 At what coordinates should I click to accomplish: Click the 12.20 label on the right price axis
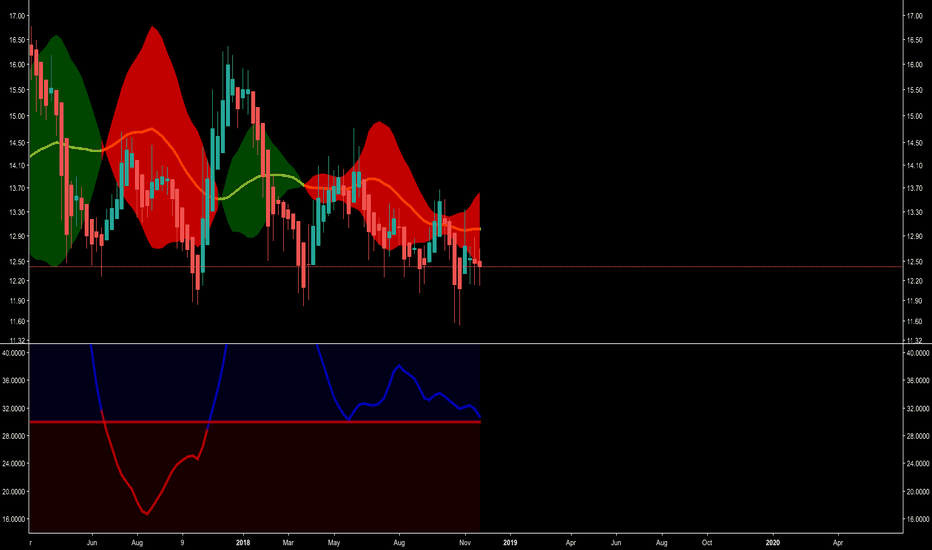[x=914, y=281]
